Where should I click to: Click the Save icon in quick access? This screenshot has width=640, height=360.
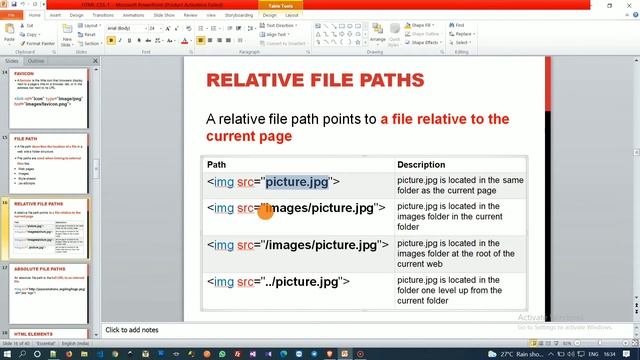click(x=14, y=4)
